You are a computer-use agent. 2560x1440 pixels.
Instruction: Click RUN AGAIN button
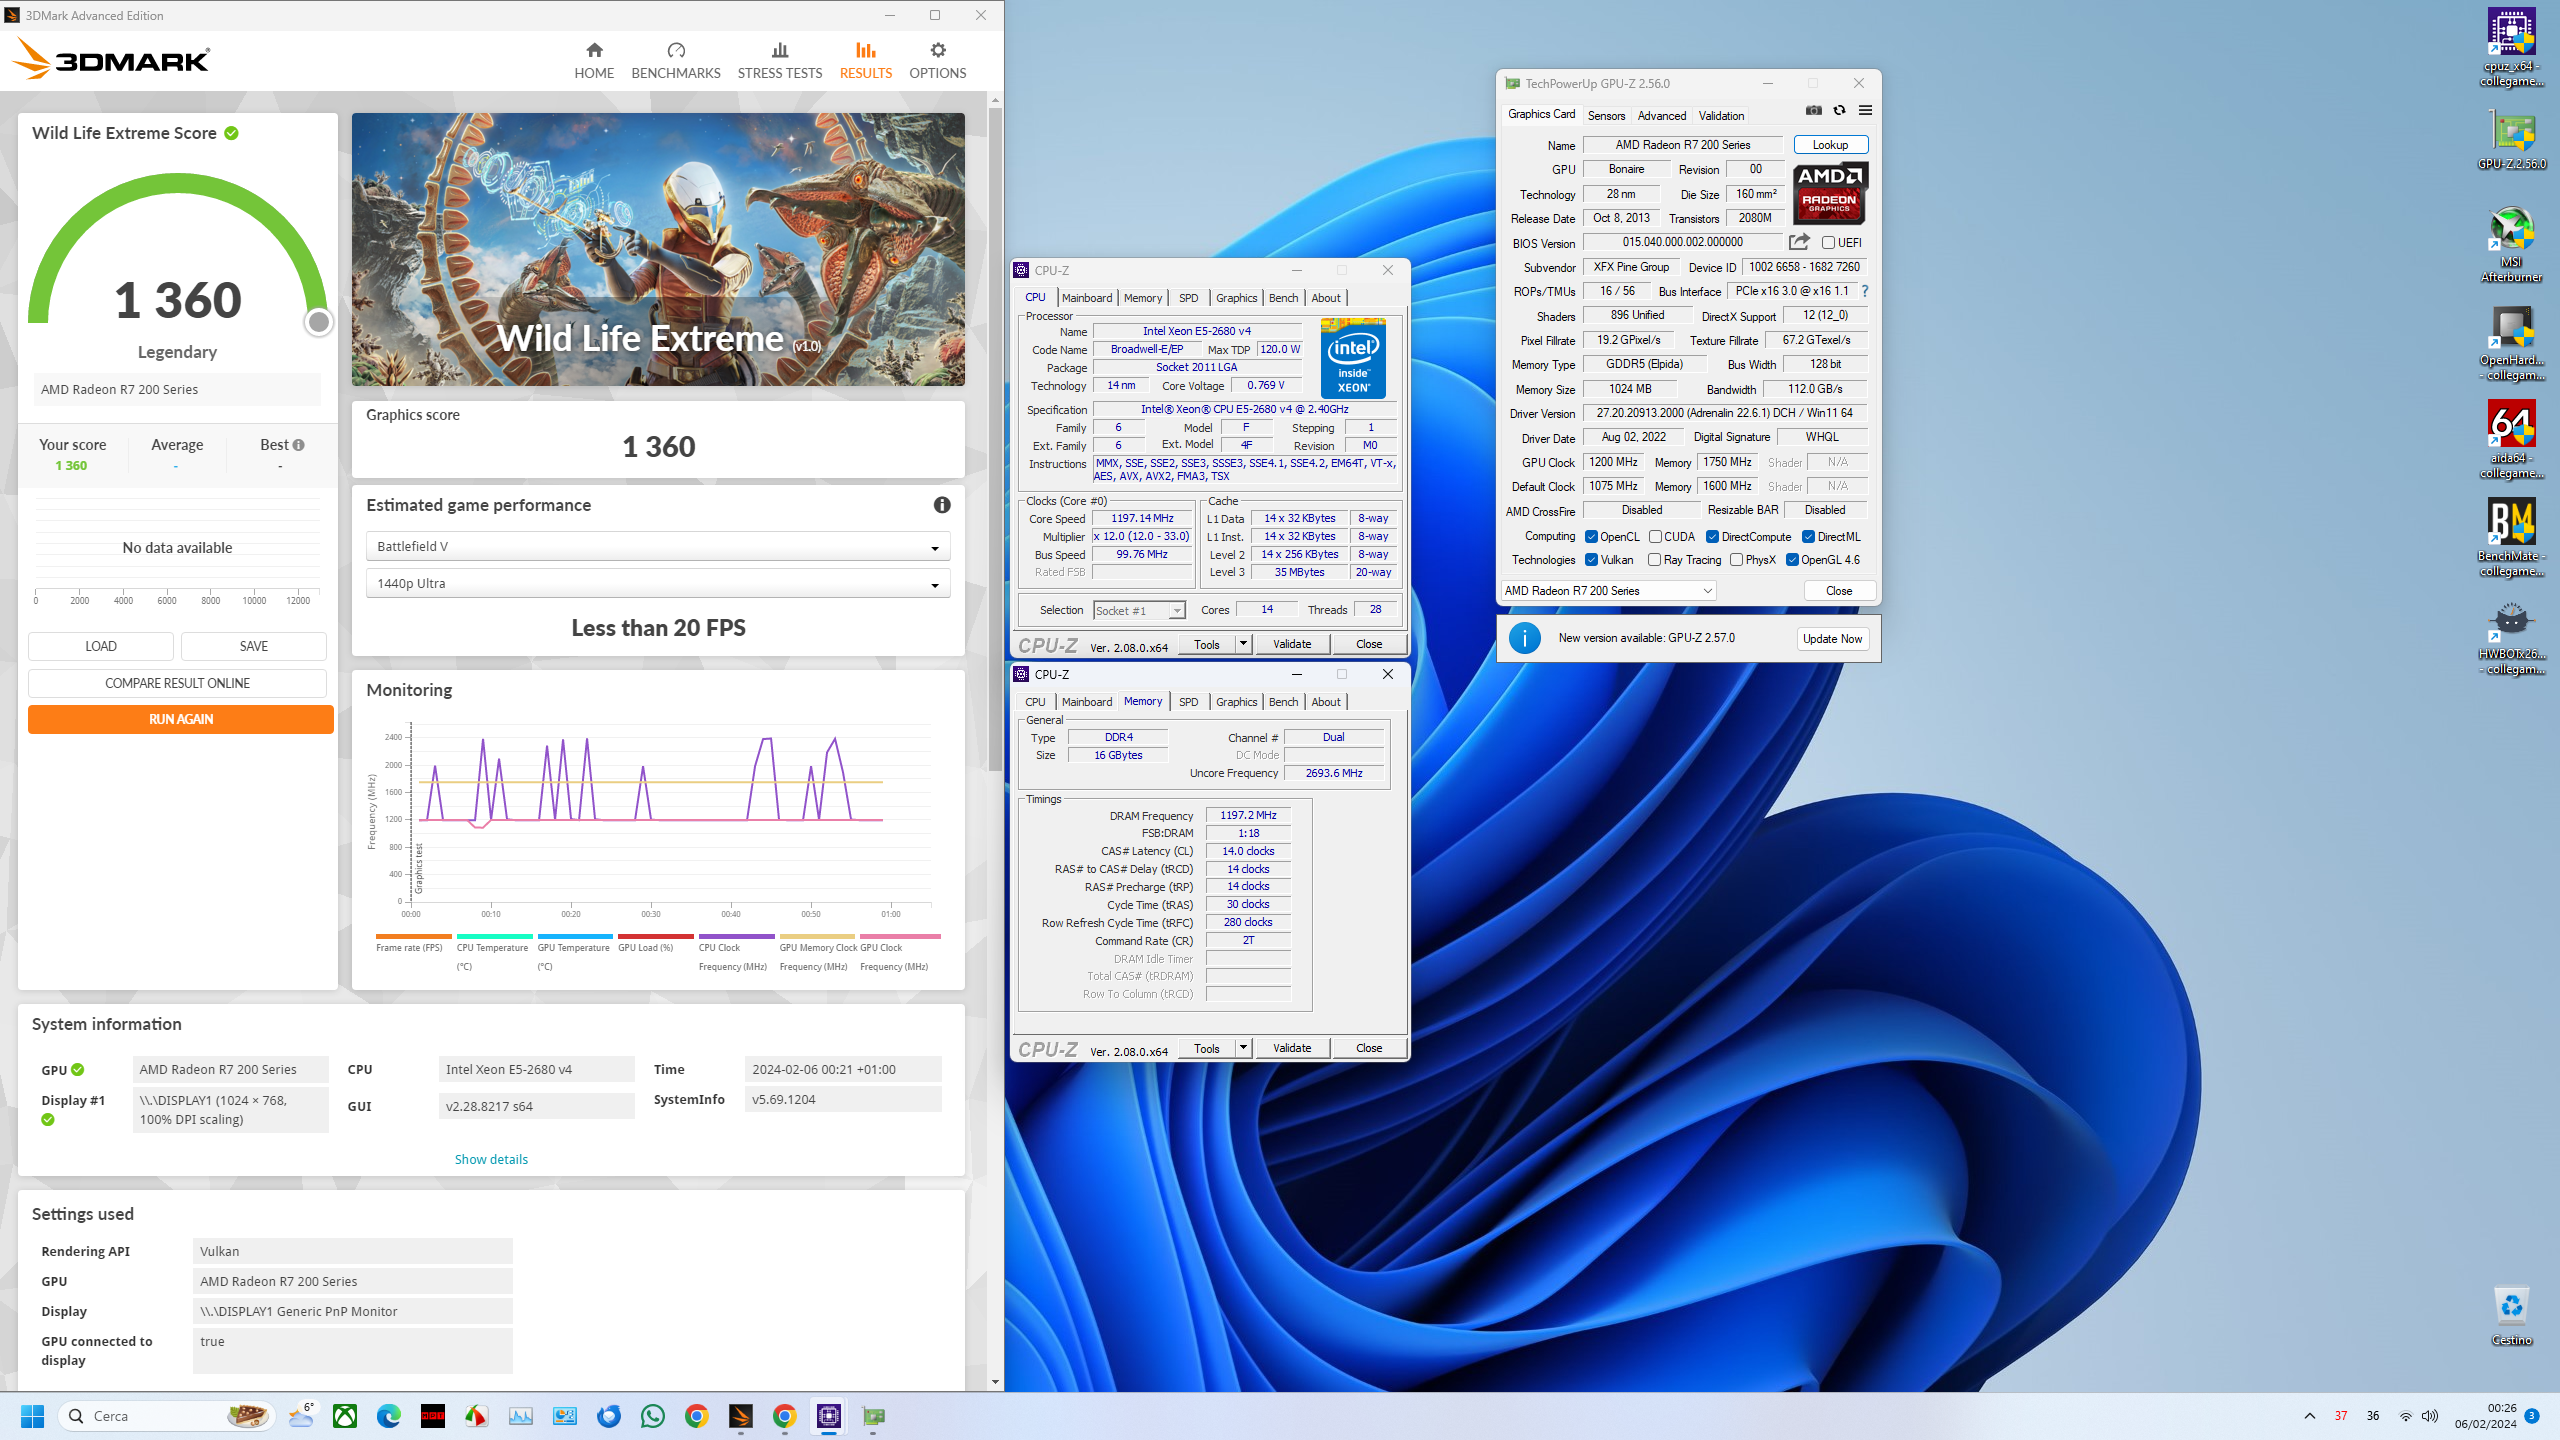181,719
